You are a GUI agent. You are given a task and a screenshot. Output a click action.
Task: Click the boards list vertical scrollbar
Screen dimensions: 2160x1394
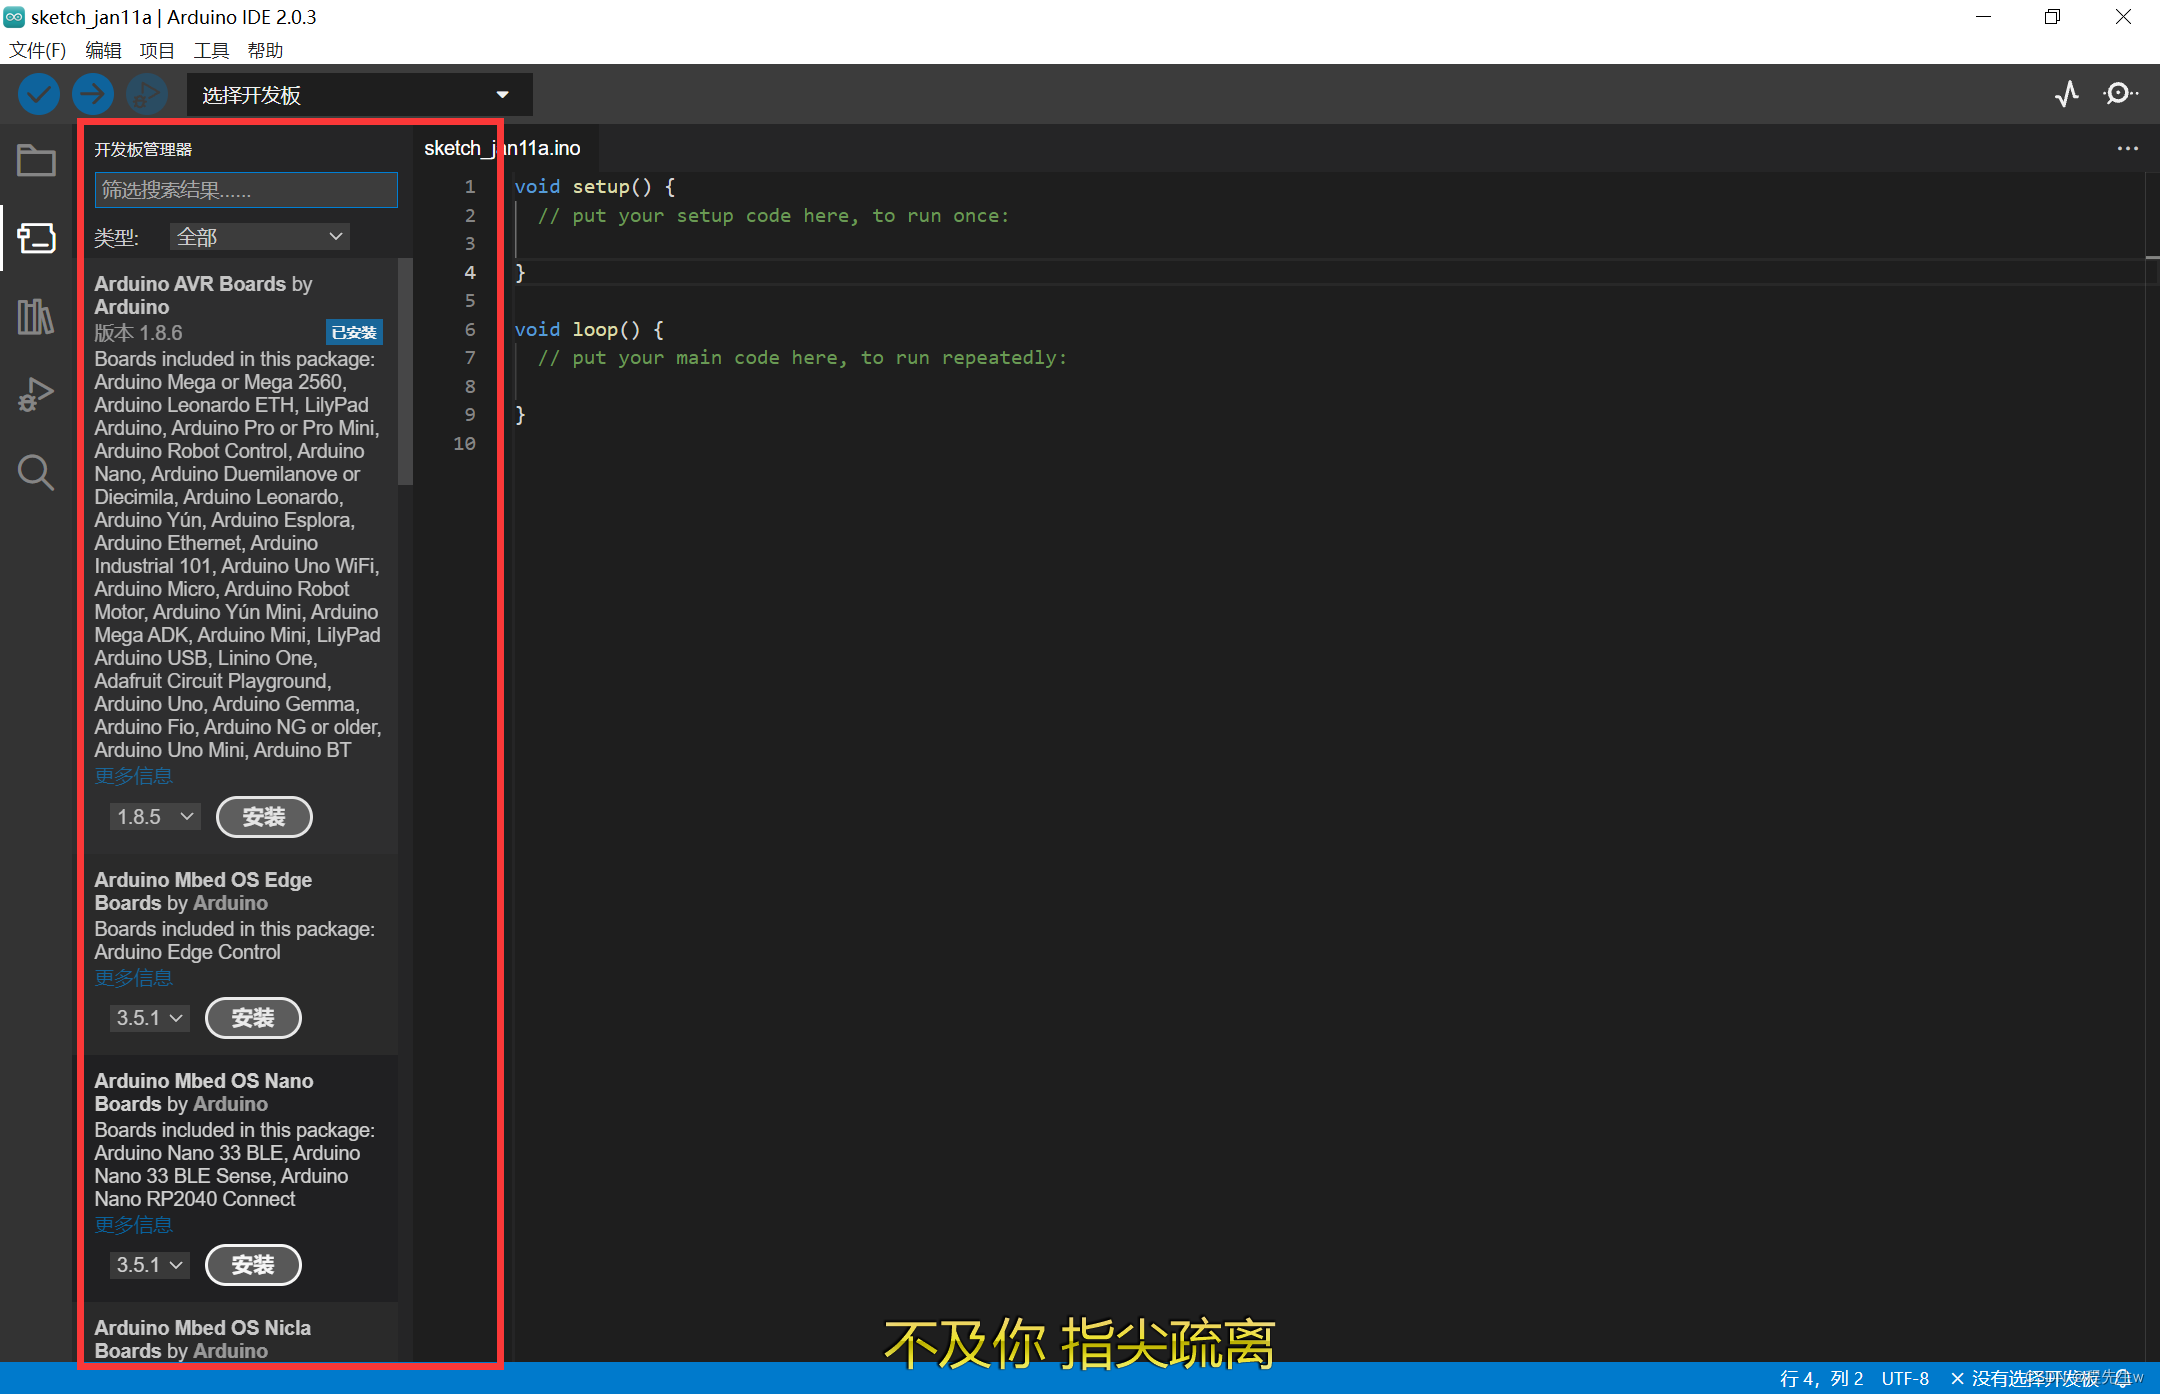tap(405, 372)
